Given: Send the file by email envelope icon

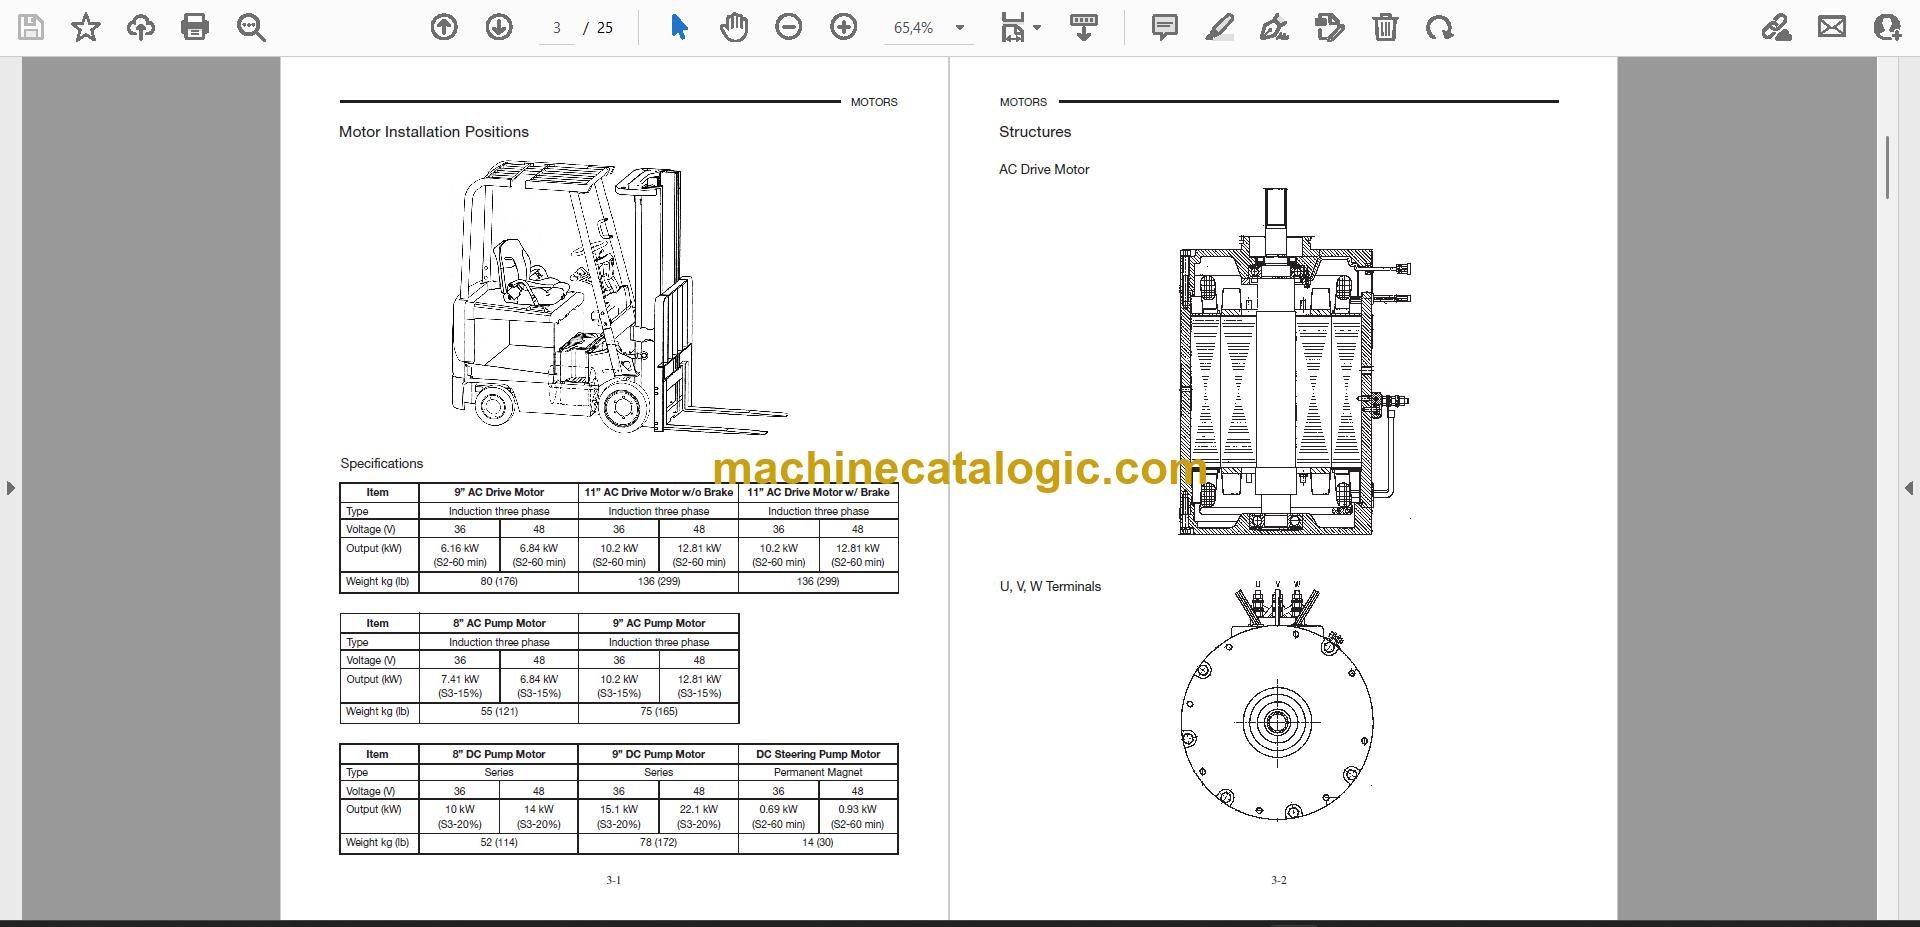Looking at the screenshot, I should 1832,27.
